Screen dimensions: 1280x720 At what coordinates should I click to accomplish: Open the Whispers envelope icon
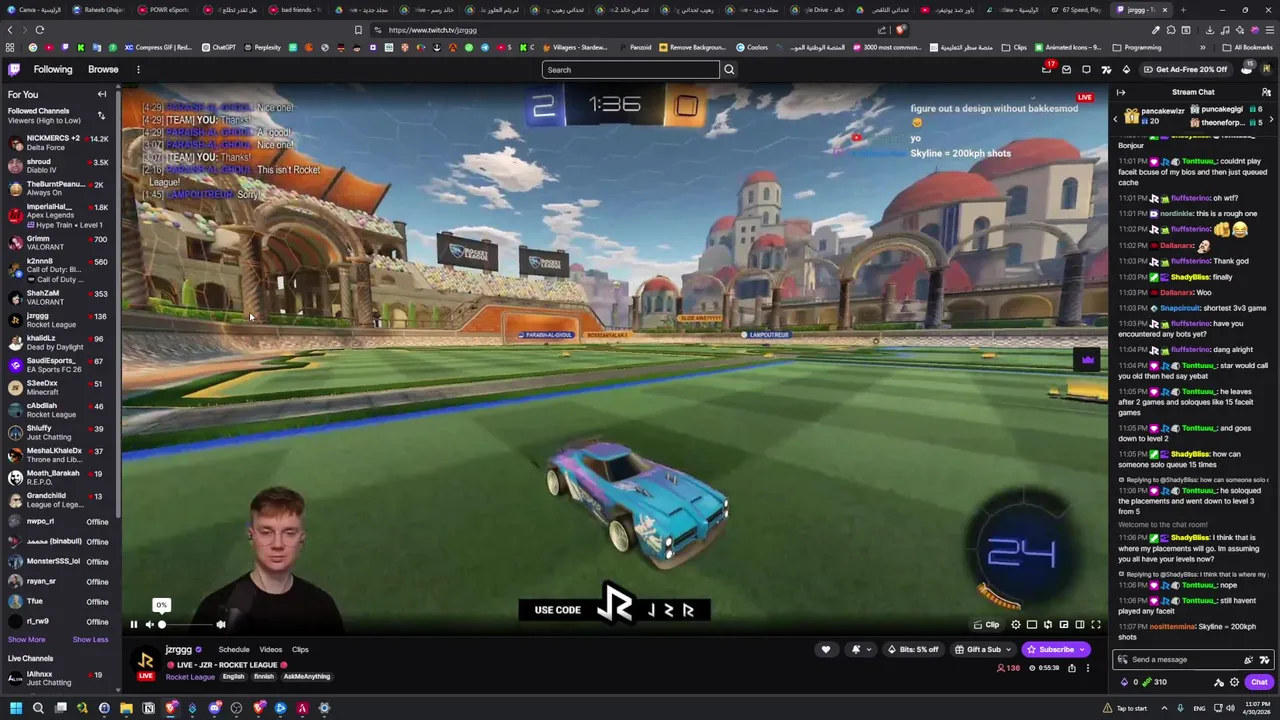point(1066,69)
